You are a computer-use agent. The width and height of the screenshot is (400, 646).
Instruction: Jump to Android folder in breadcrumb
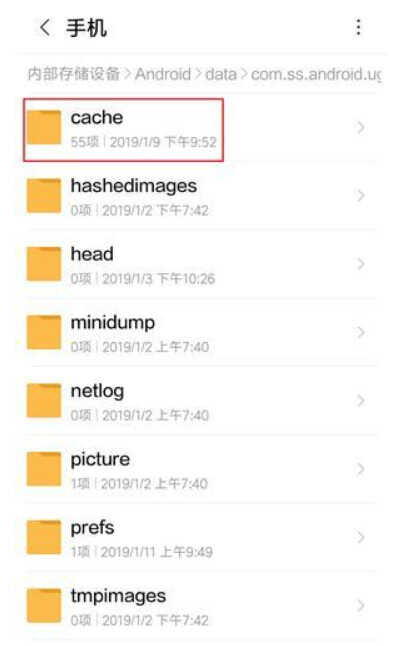pos(163,74)
